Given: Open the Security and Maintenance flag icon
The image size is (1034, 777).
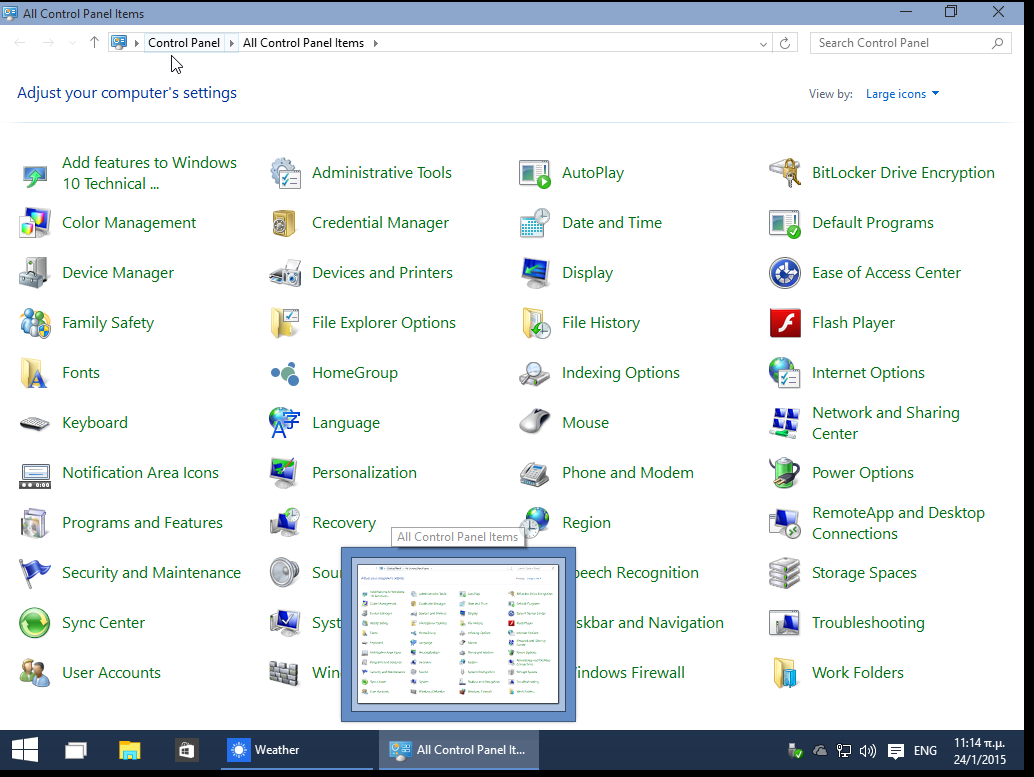Looking at the screenshot, I should click(34, 573).
